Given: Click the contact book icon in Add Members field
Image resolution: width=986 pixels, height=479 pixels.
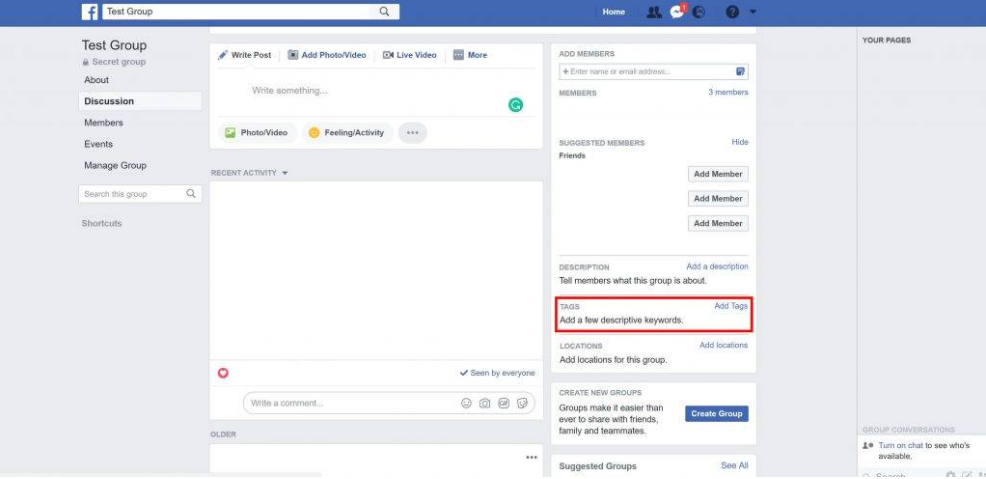Looking at the screenshot, I should (740, 72).
